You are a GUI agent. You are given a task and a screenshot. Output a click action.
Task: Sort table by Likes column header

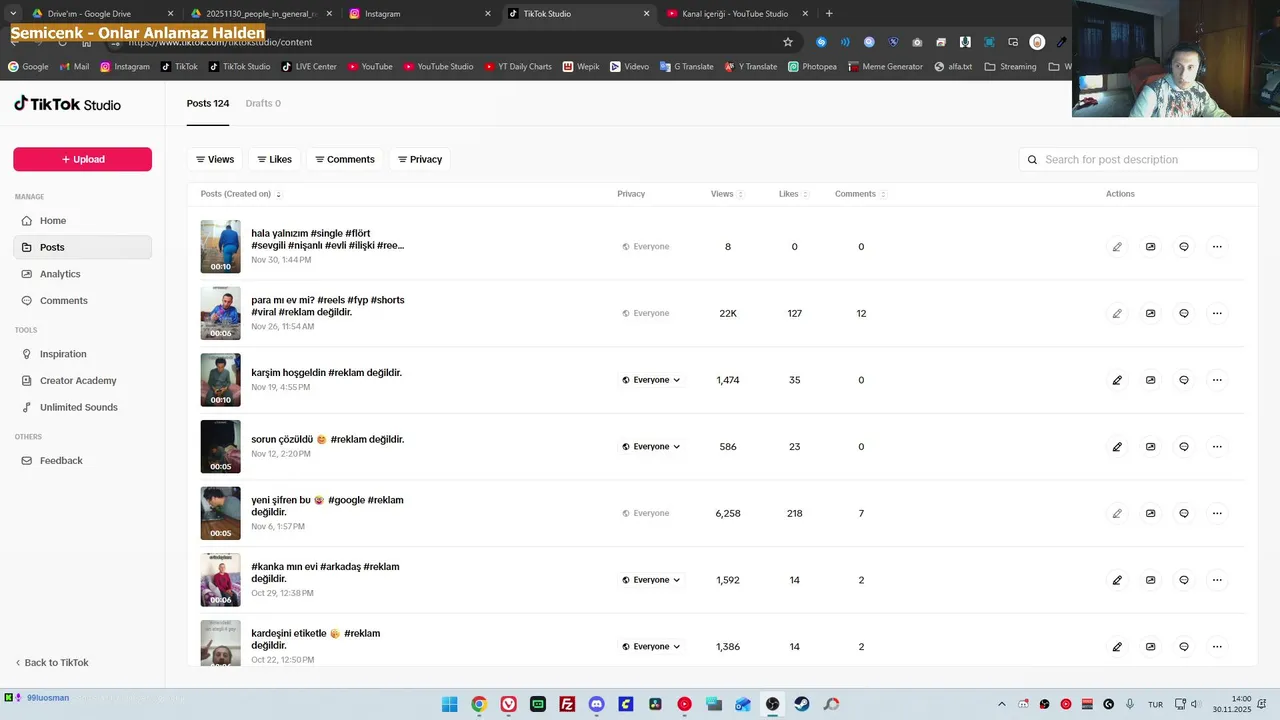[x=794, y=194]
